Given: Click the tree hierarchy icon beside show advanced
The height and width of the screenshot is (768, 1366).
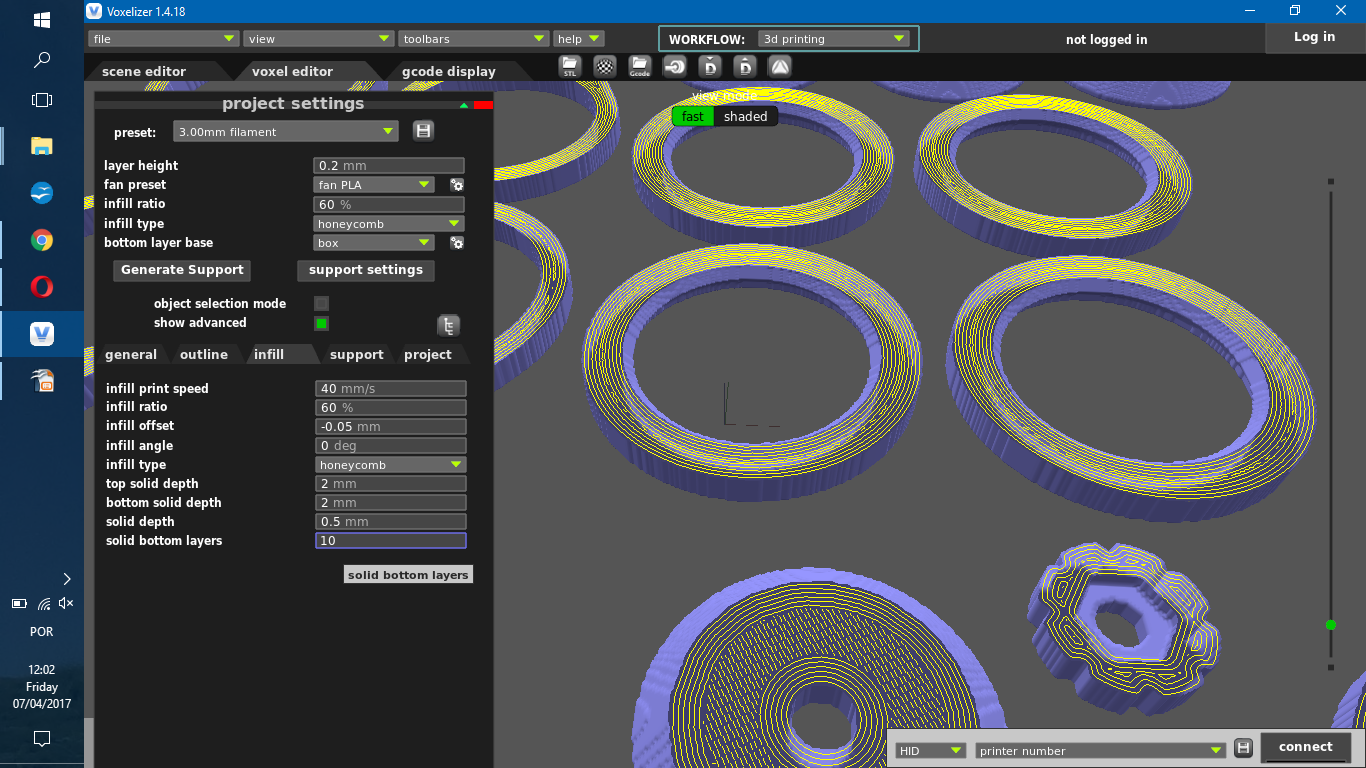Looking at the screenshot, I should pyautogui.click(x=449, y=325).
